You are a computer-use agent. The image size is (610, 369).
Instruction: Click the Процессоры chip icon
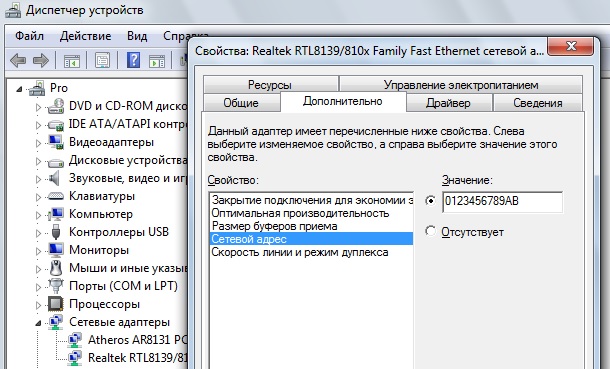(x=56, y=304)
